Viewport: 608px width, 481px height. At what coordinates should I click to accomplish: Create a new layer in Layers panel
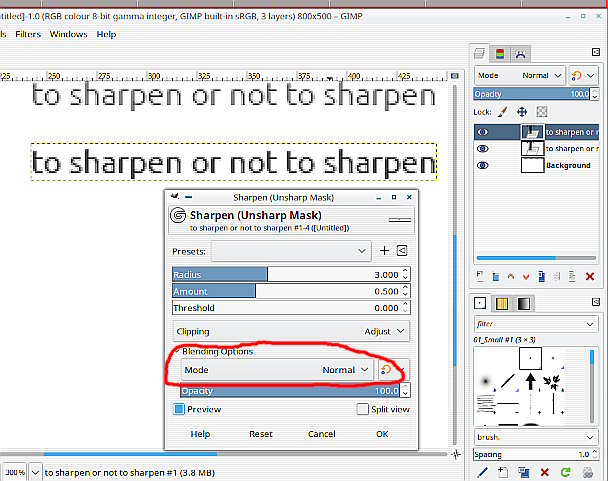[480, 276]
